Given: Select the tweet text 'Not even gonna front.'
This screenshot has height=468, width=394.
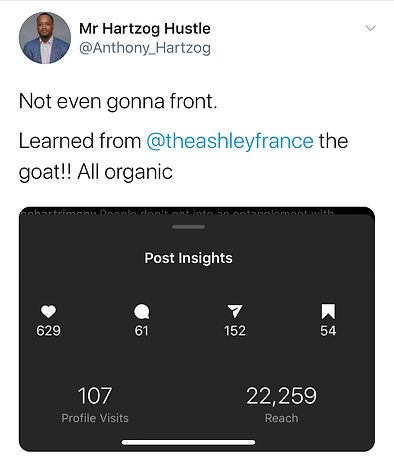Looking at the screenshot, I should point(118,101).
